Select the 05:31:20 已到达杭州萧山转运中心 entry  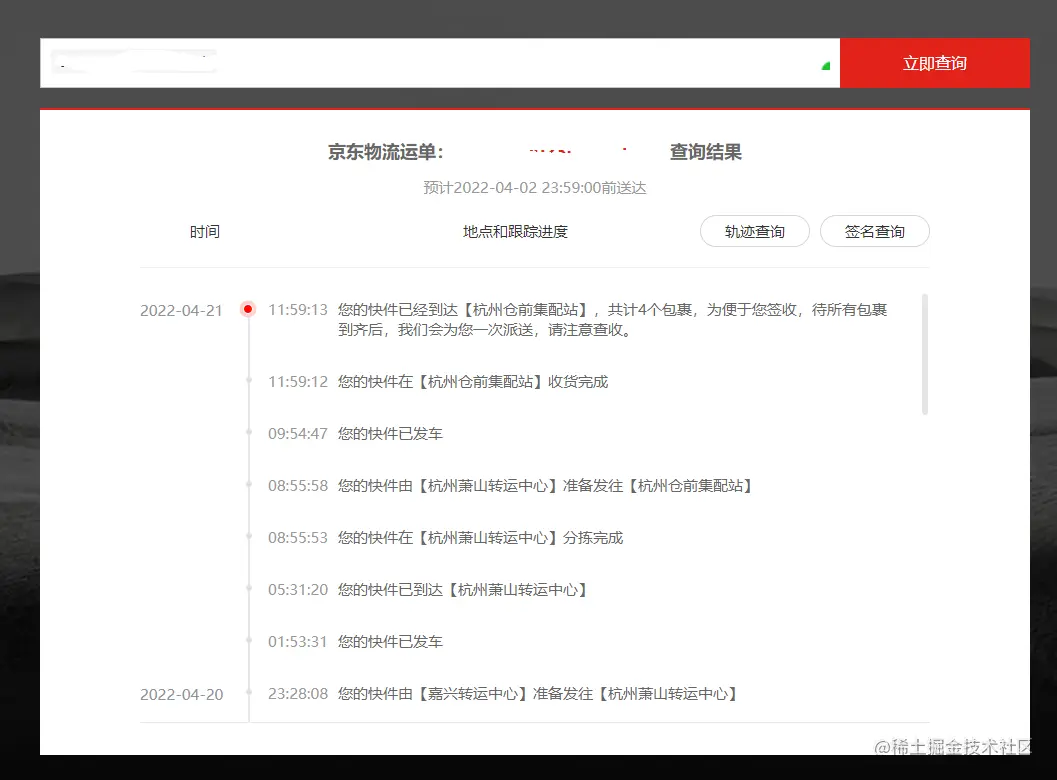coord(428,590)
